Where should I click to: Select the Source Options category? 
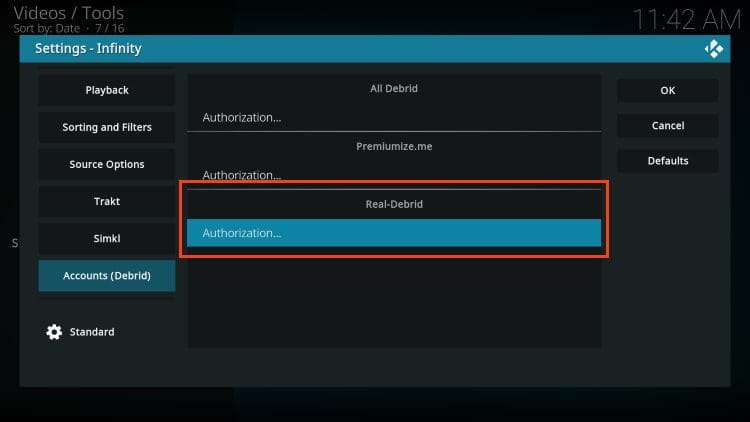click(x=107, y=164)
